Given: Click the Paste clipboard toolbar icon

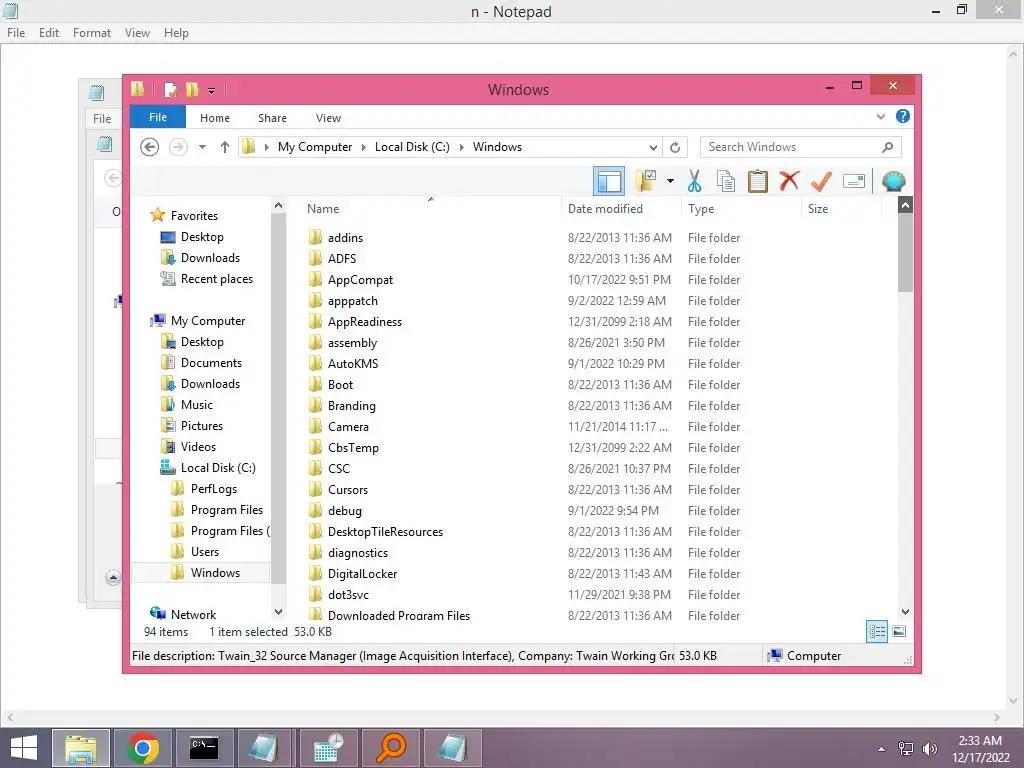Looking at the screenshot, I should tap(758, 181).
